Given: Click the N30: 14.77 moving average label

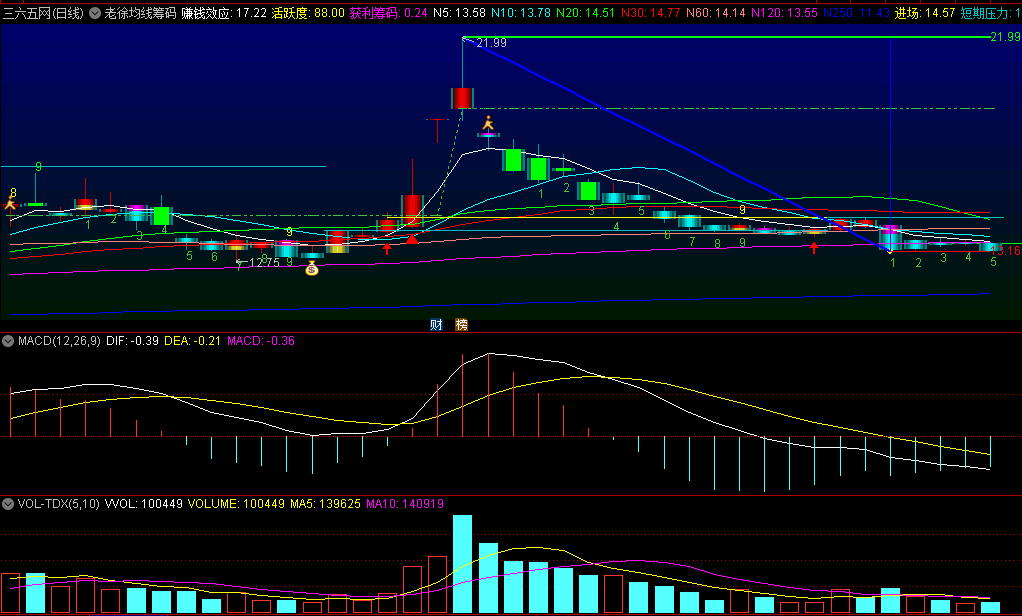Looking at the screenshot, I should click(x=650, y=13).
